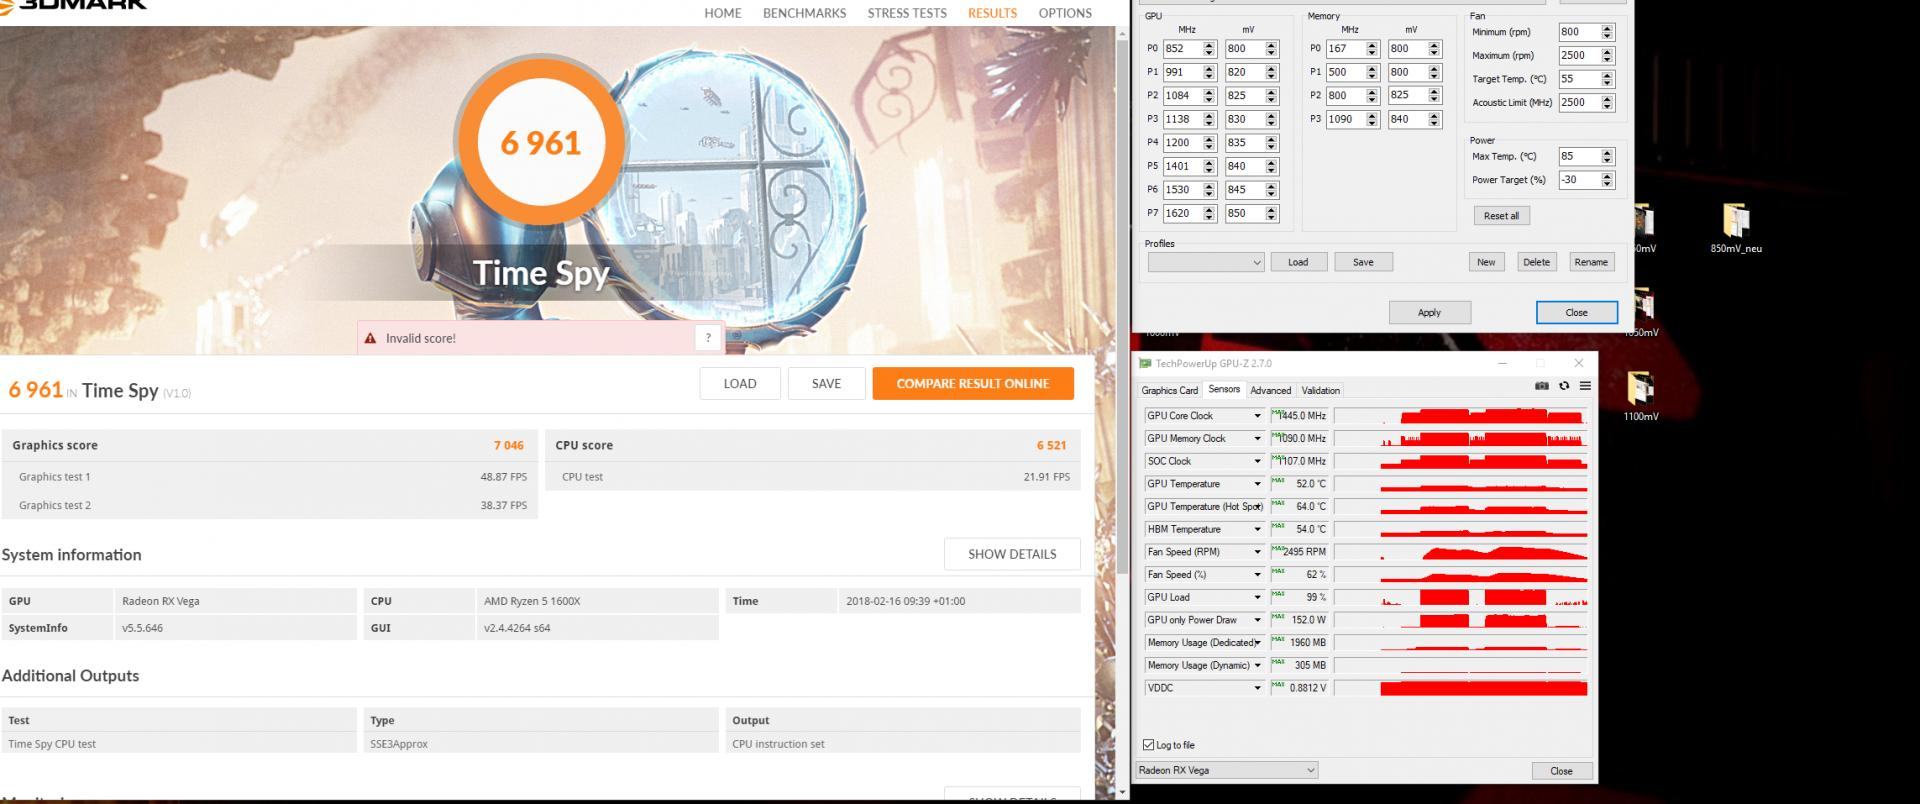
Task: Click the LOAD button in 3DMark
Action: point(740,384)
